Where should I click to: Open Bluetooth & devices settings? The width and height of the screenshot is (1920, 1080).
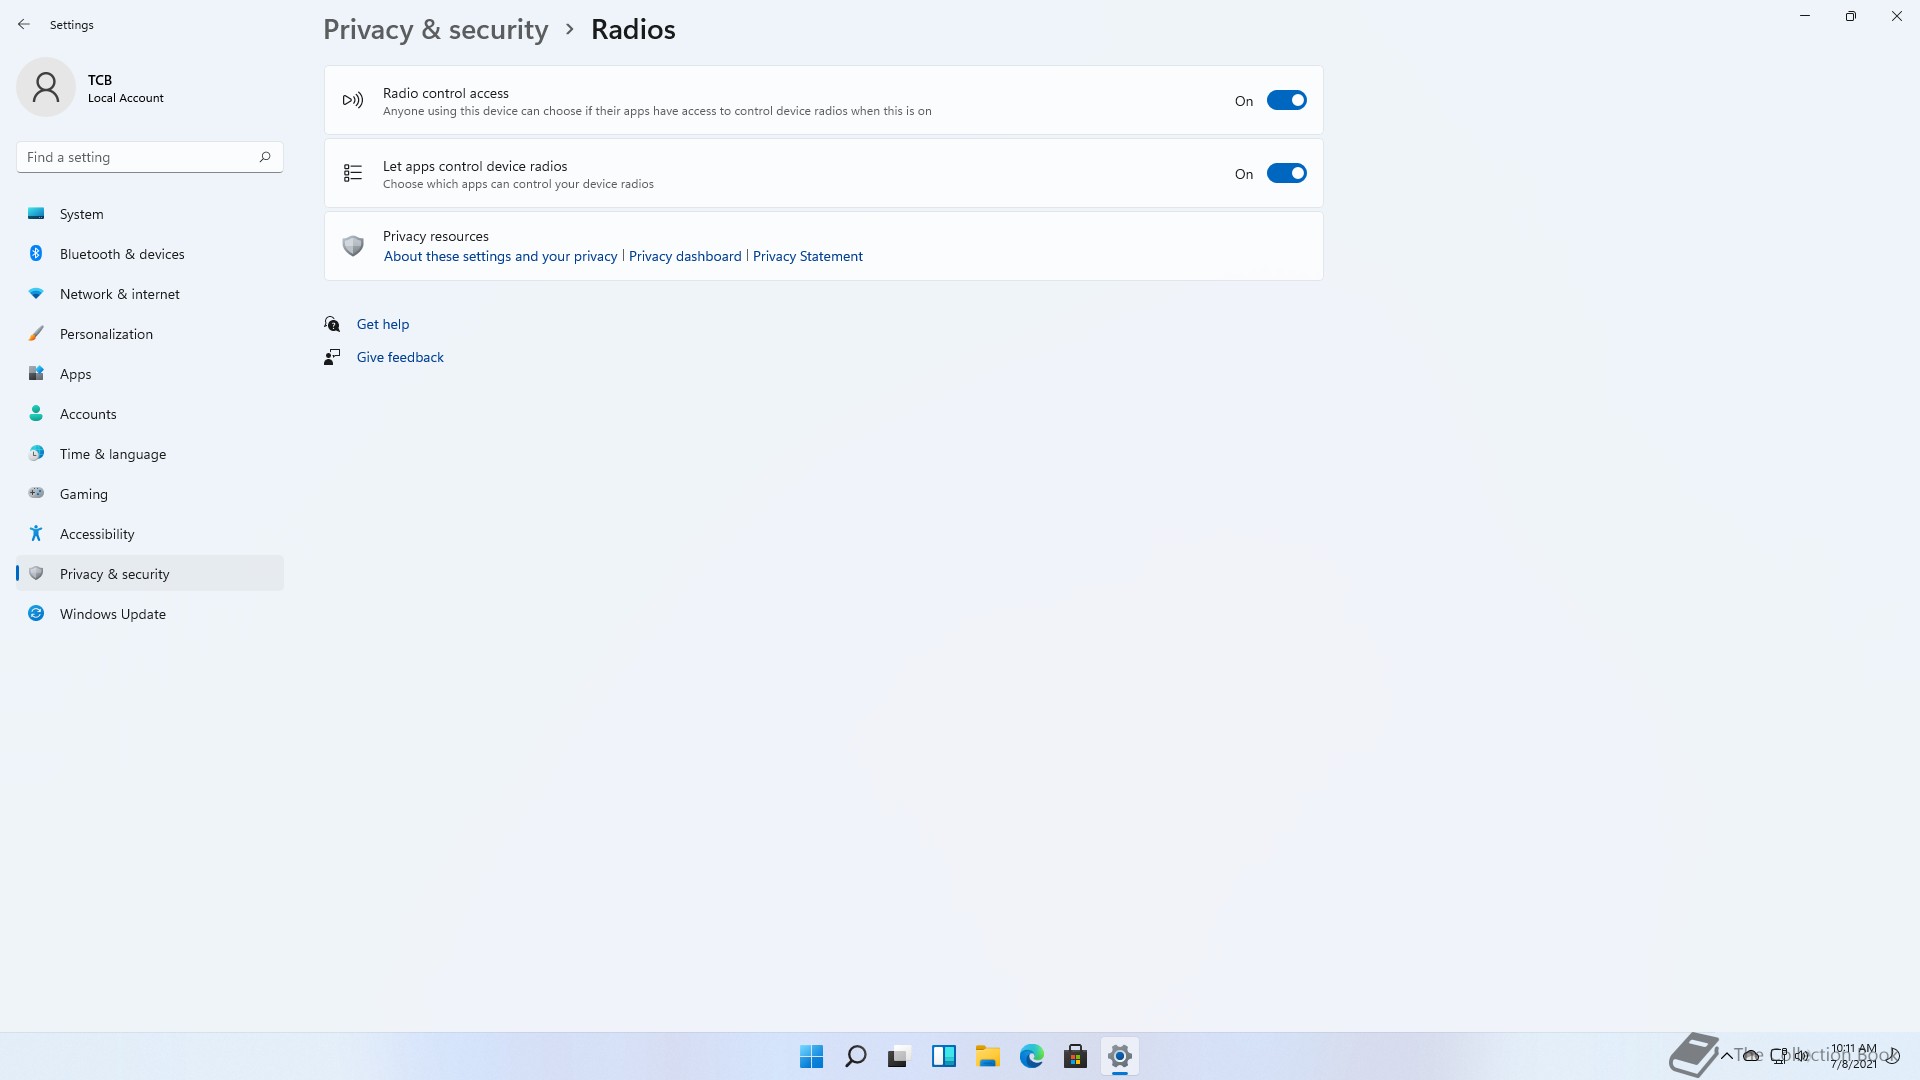[x=150, y=253]
